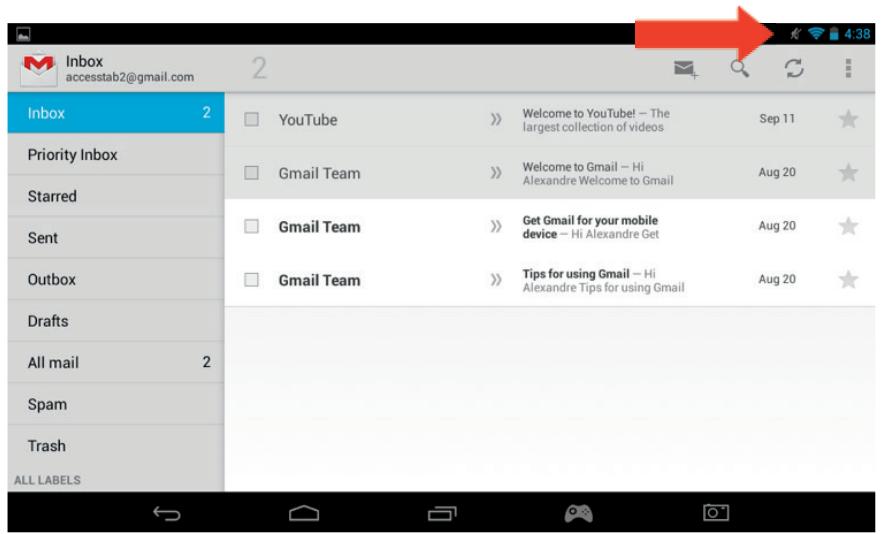
Task: Check the Get Gmail for mobile email checkbox
Action: [x=251, y=226]
